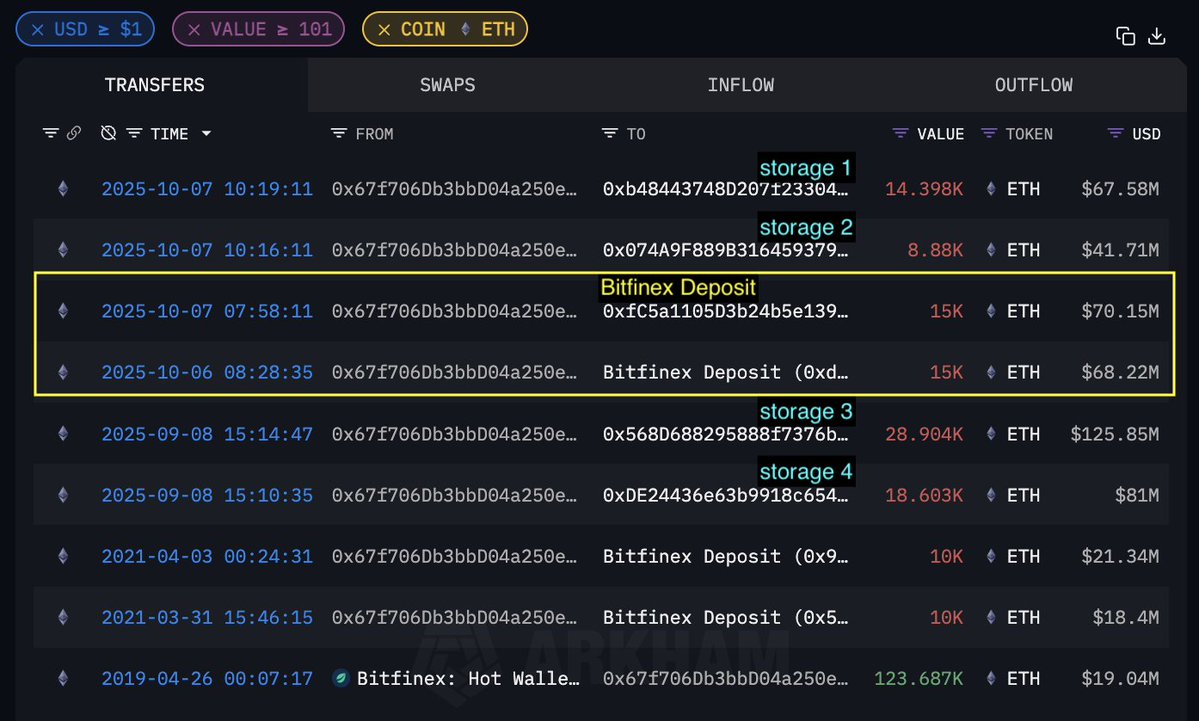Open the INFLOW tab
Image resolution: width=1199 pixels, height=721 pixels.
click(x=740, y=85)
